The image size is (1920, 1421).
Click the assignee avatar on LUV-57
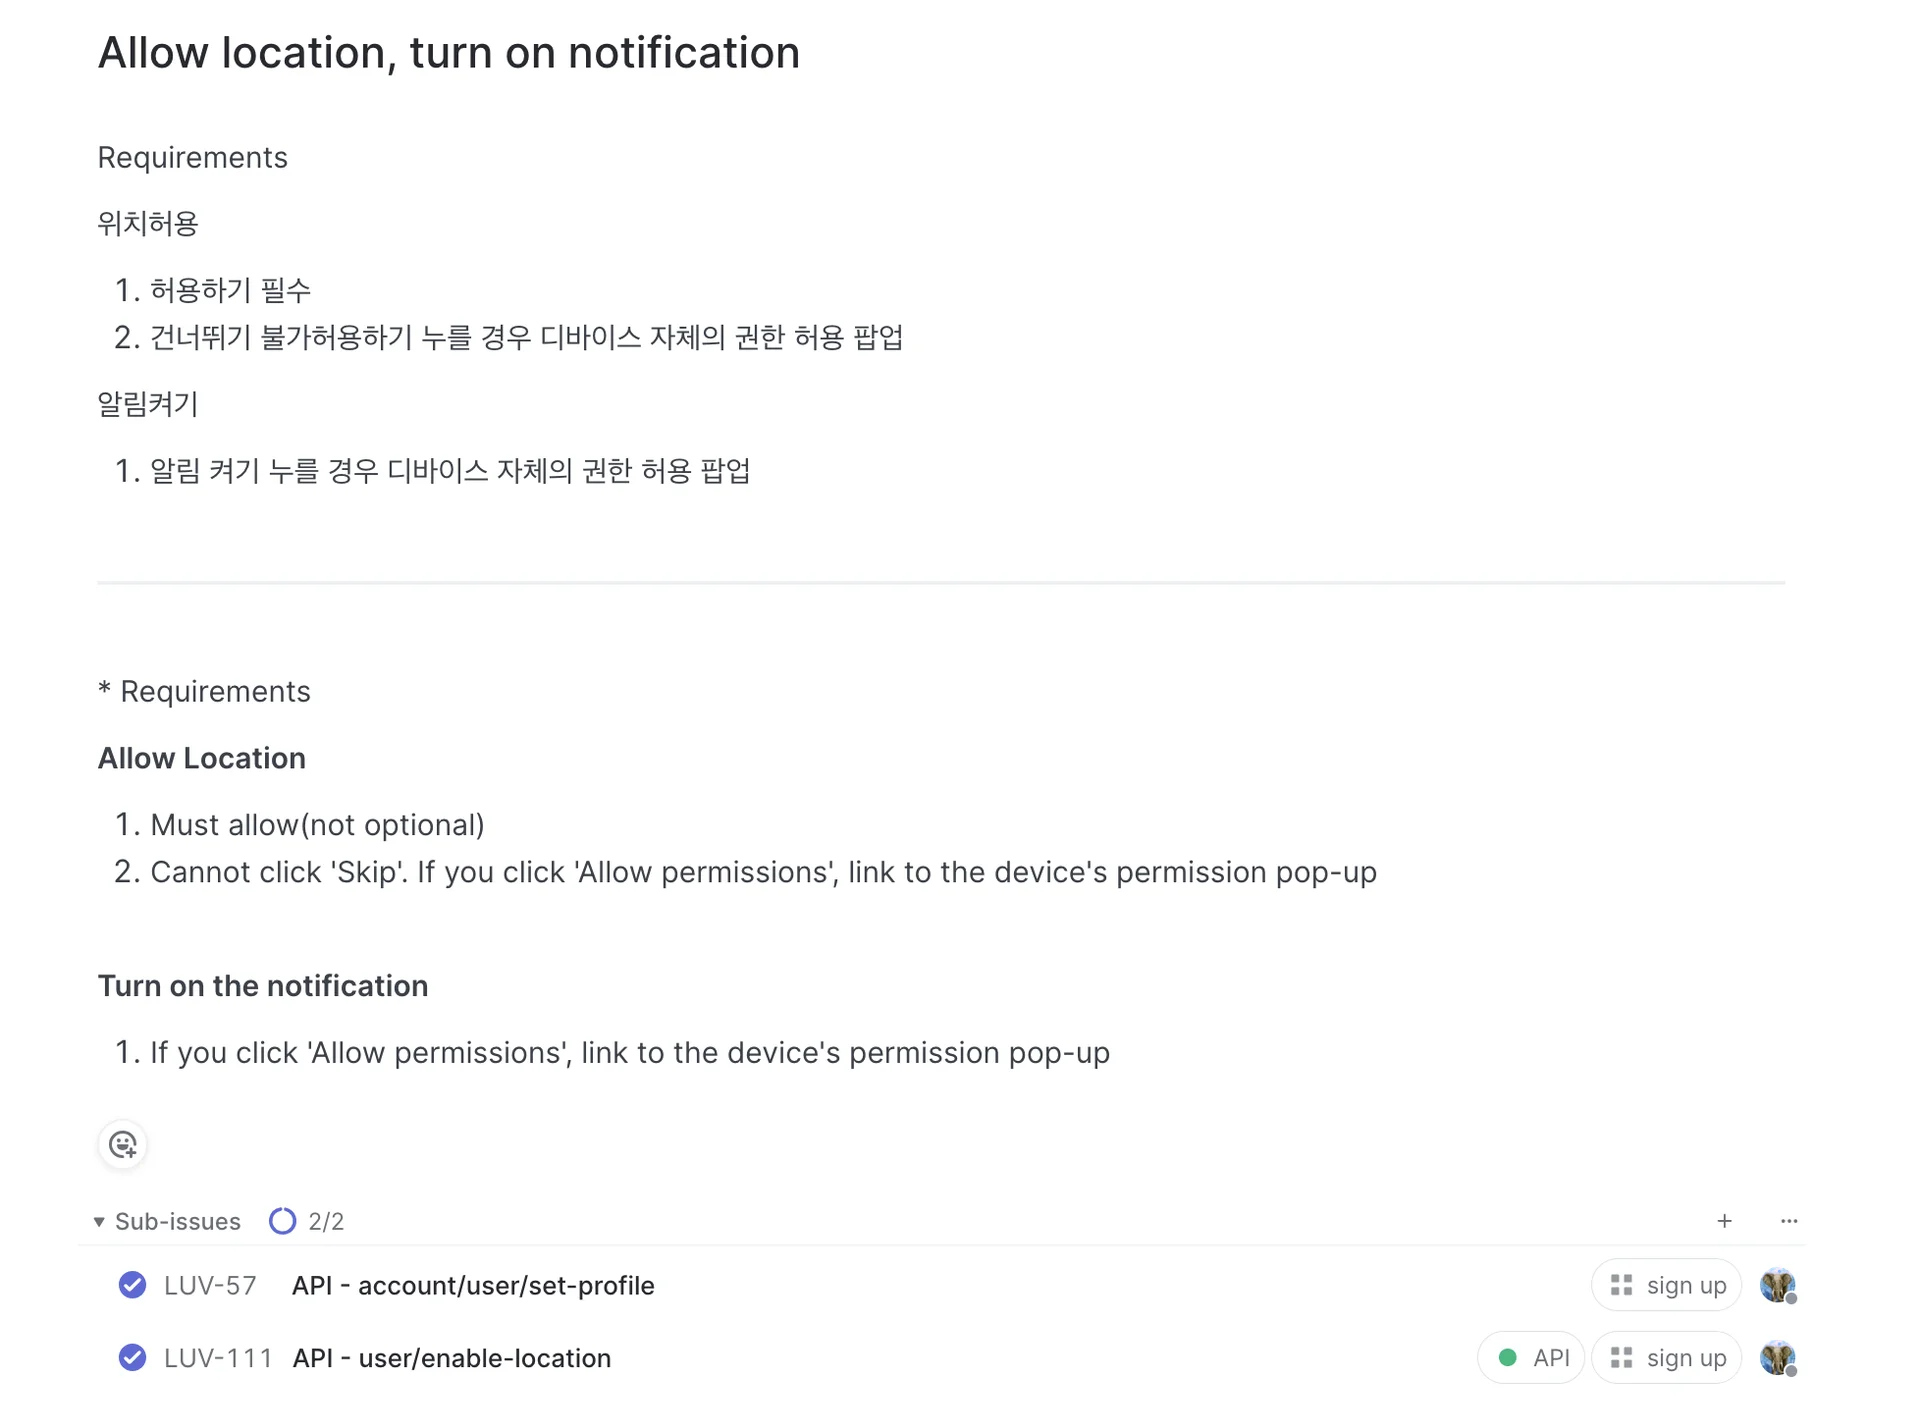[x=1777, y=1285]
